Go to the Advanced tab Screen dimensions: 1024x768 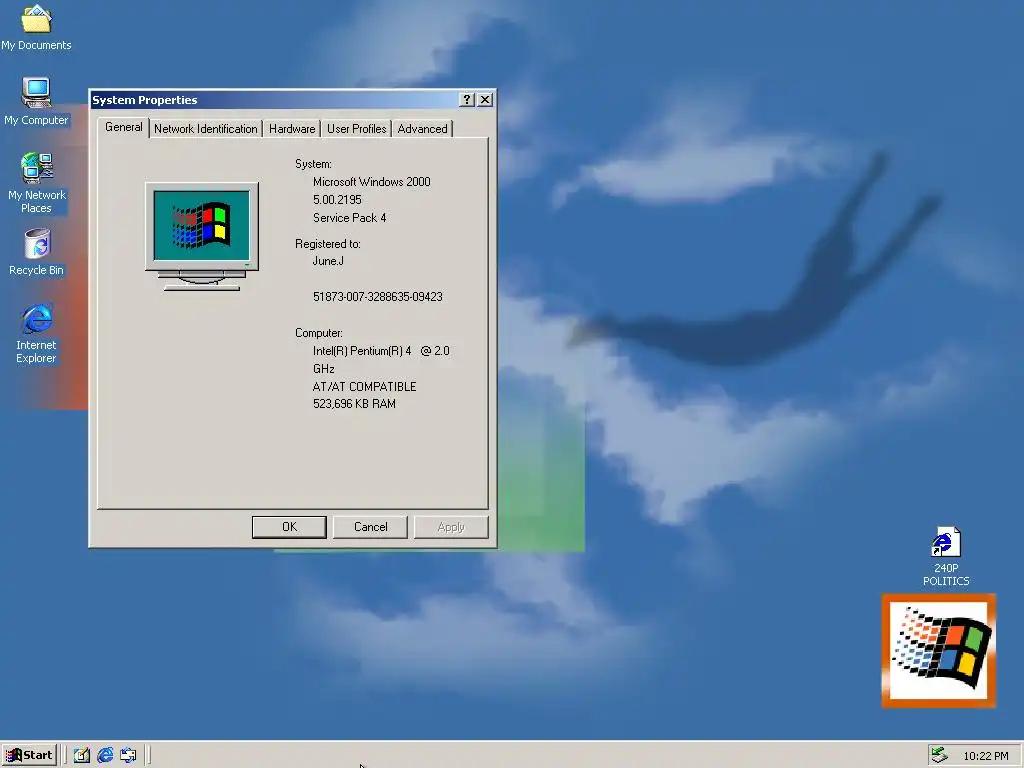point(423,129)
